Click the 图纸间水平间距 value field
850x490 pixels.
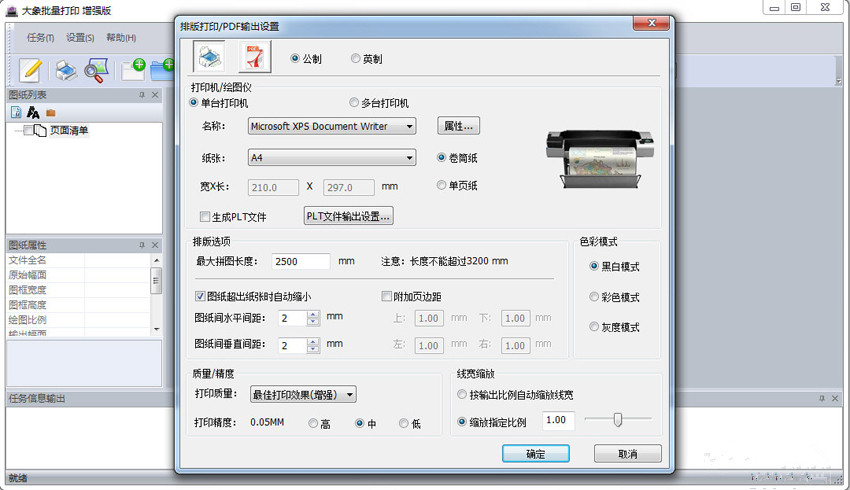pyautogui.click(x=293, y=318)
